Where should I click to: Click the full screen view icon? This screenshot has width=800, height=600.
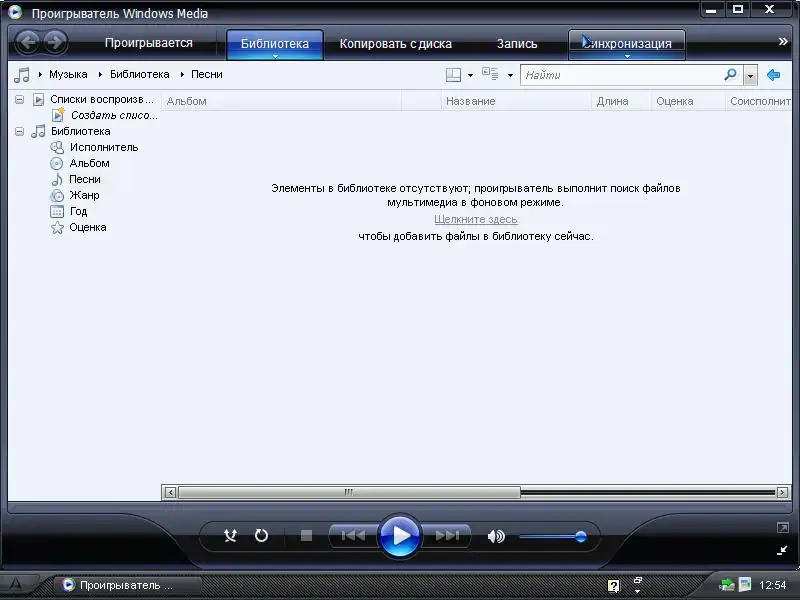783,528
